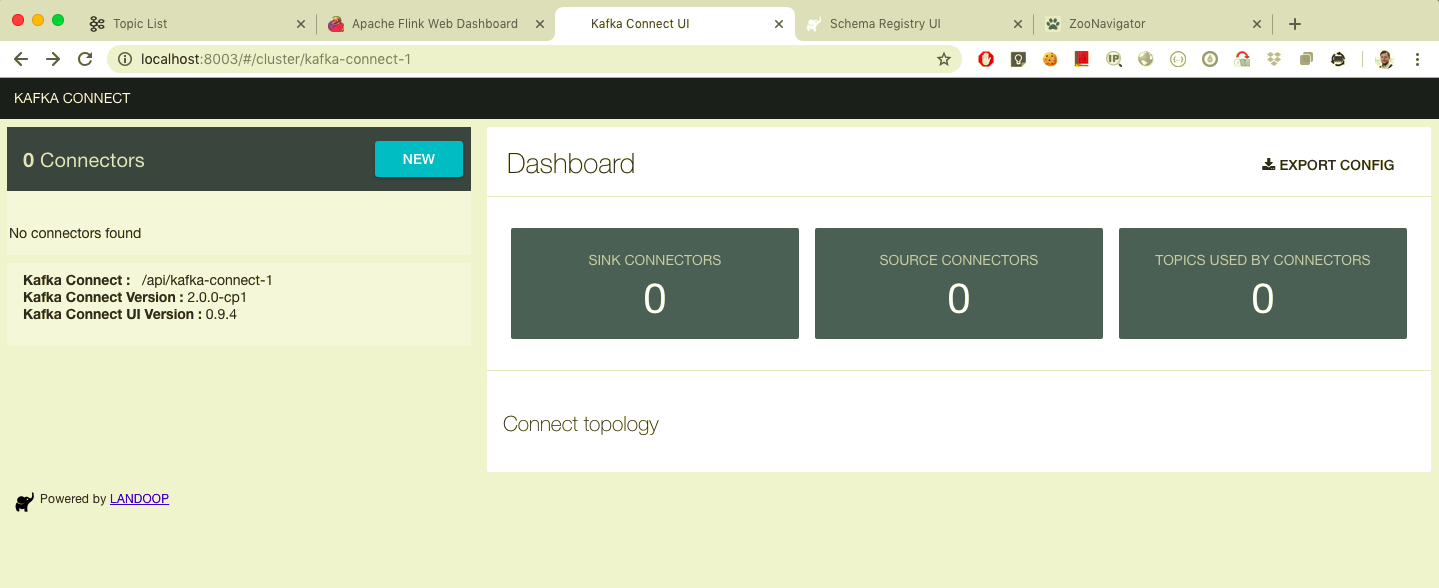Click the TOPICS USED BY CONNECTORS card
This screenshot has height=588, width=1439.
coord(1263,283)
